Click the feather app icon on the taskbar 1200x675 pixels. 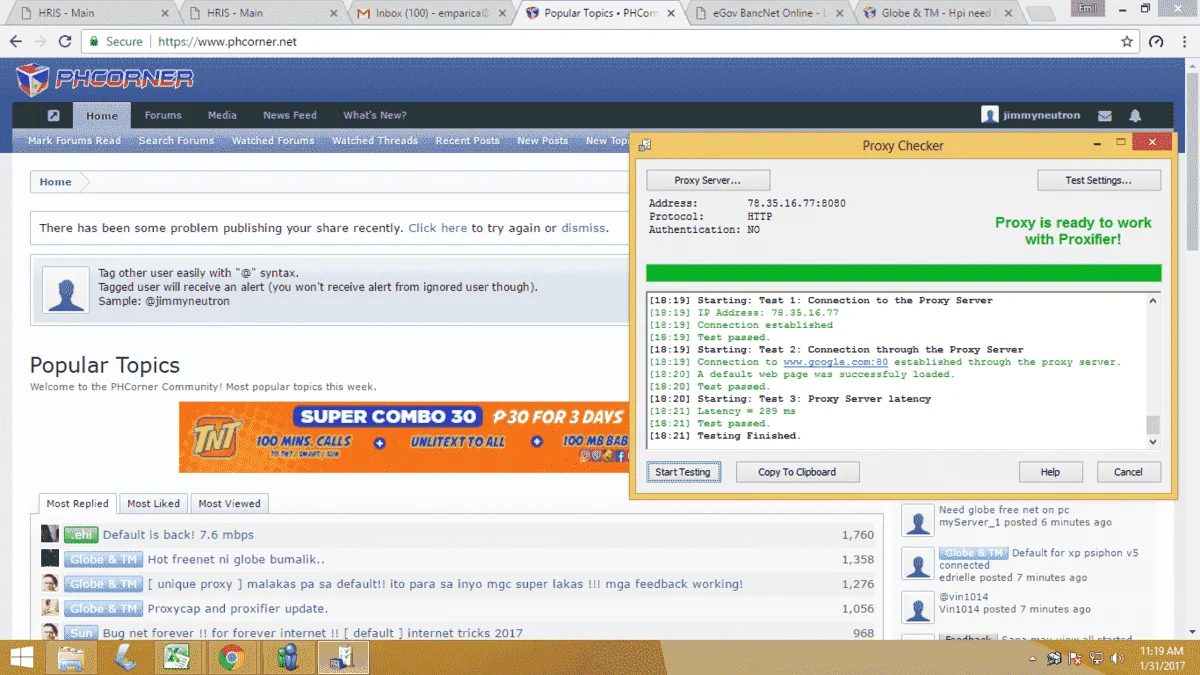point(125,657)
